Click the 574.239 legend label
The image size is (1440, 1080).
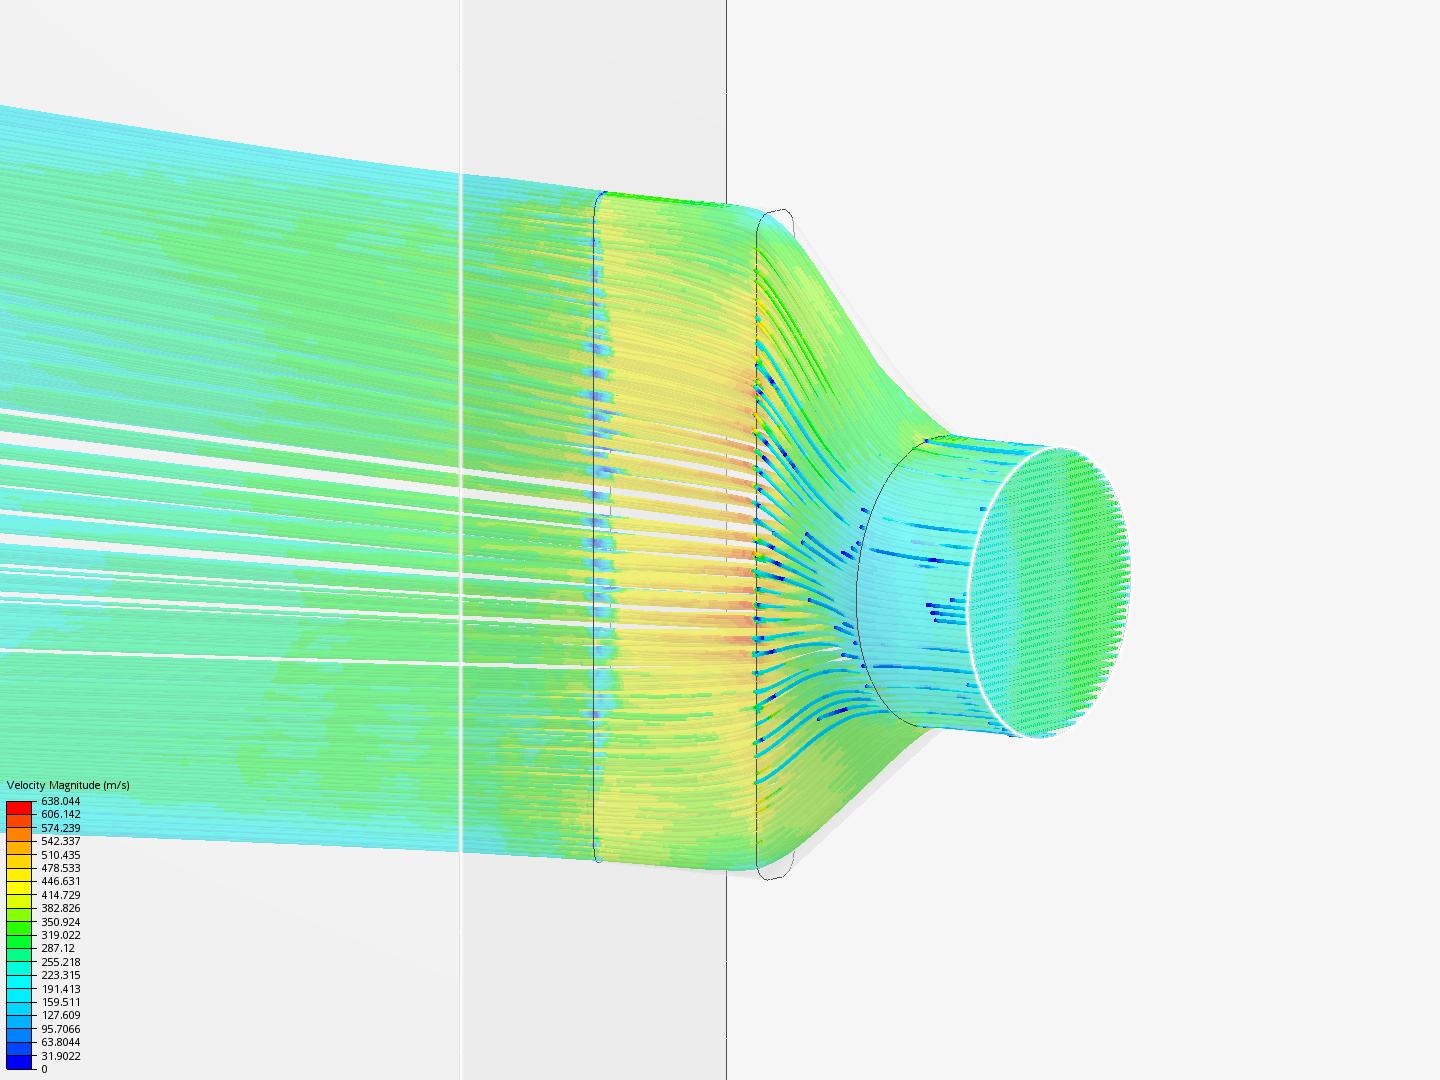pos(60,828)
